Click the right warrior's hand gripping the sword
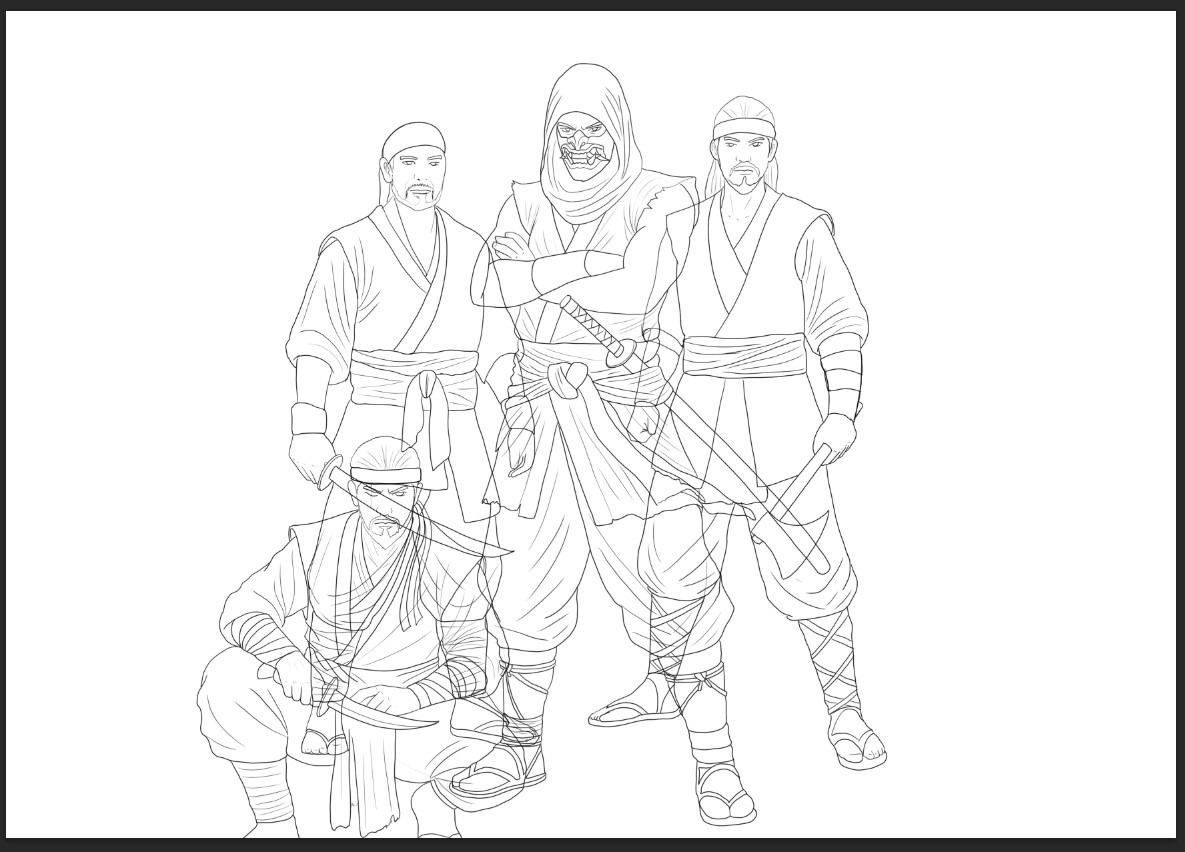This screenshot has height=852, width=1185. click(835, 436)
